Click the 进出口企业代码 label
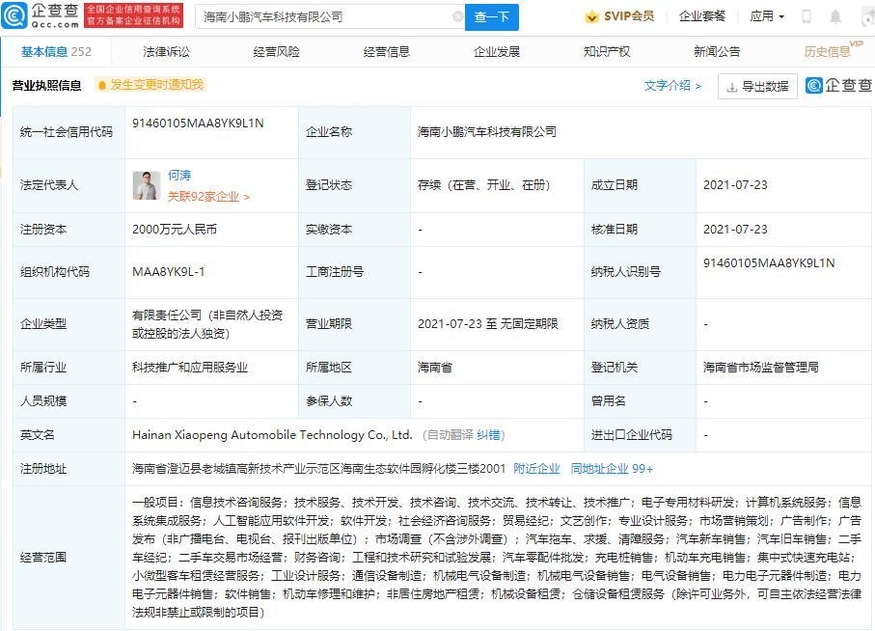Screen dimensions: 875x631 (x=631, y=435)
